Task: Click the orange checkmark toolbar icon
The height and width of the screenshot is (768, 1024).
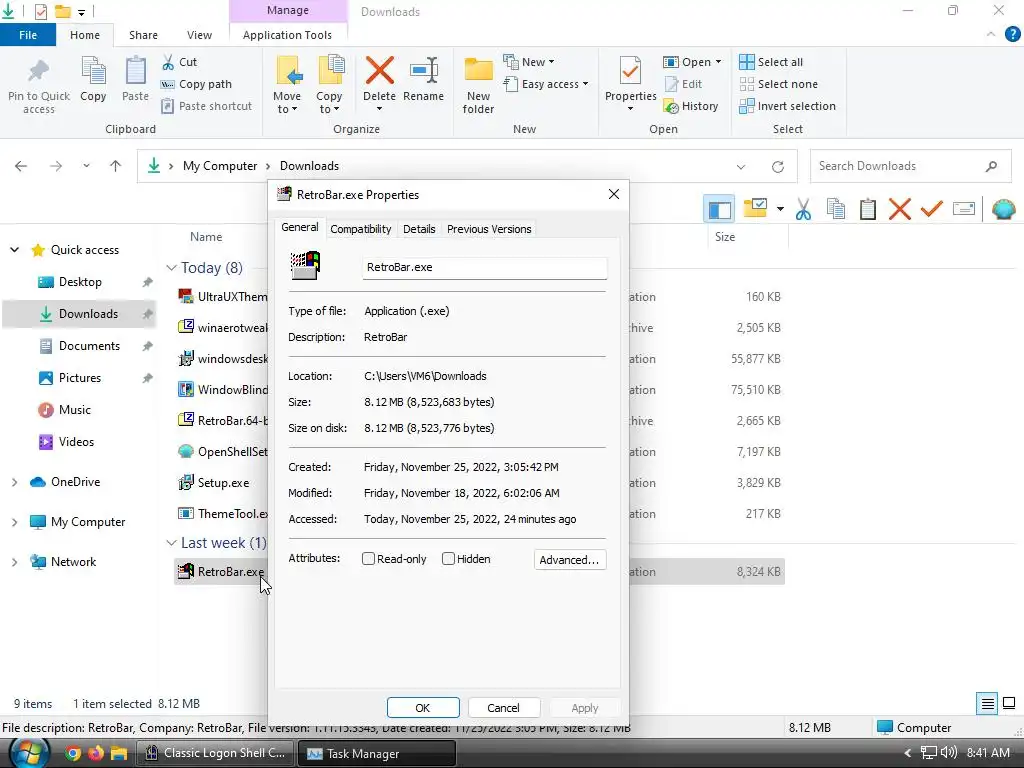Action: point(932,210)
